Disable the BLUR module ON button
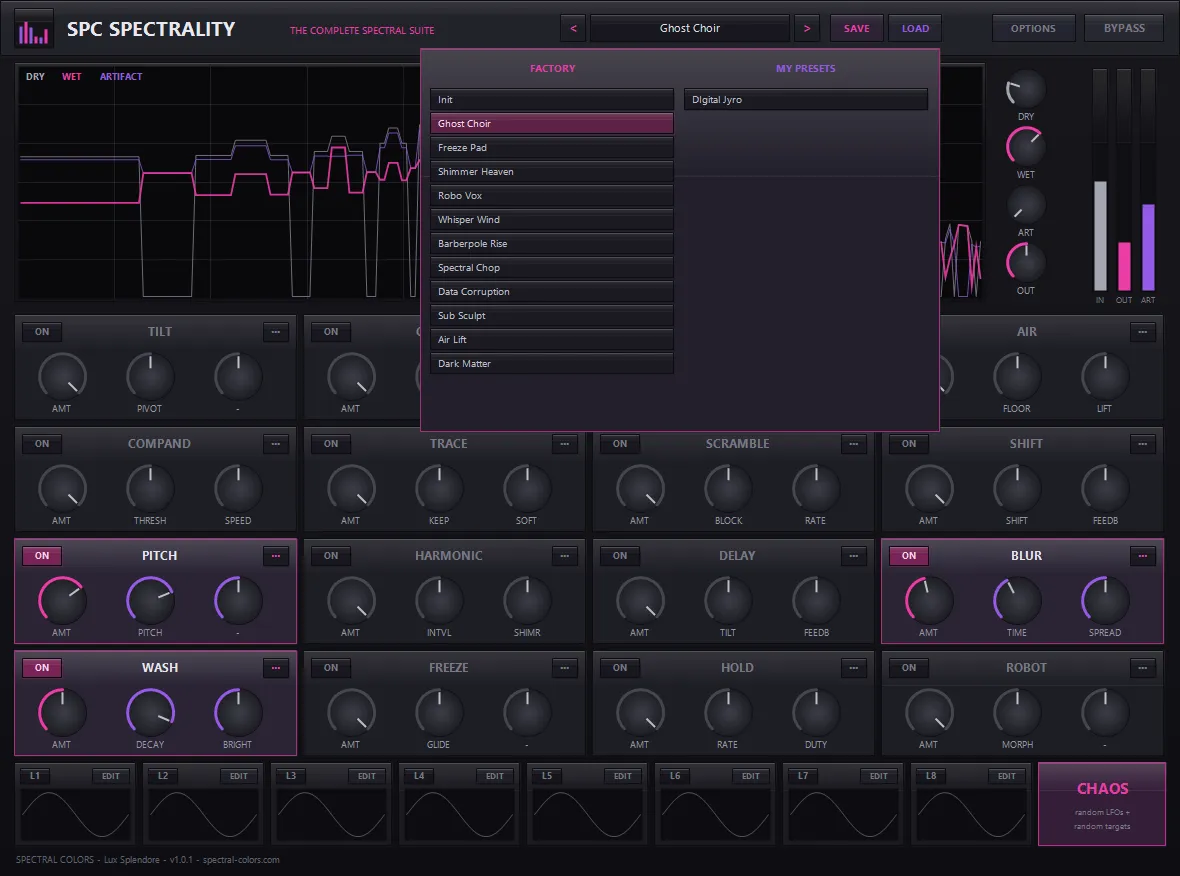 click(x=909, y=556)
